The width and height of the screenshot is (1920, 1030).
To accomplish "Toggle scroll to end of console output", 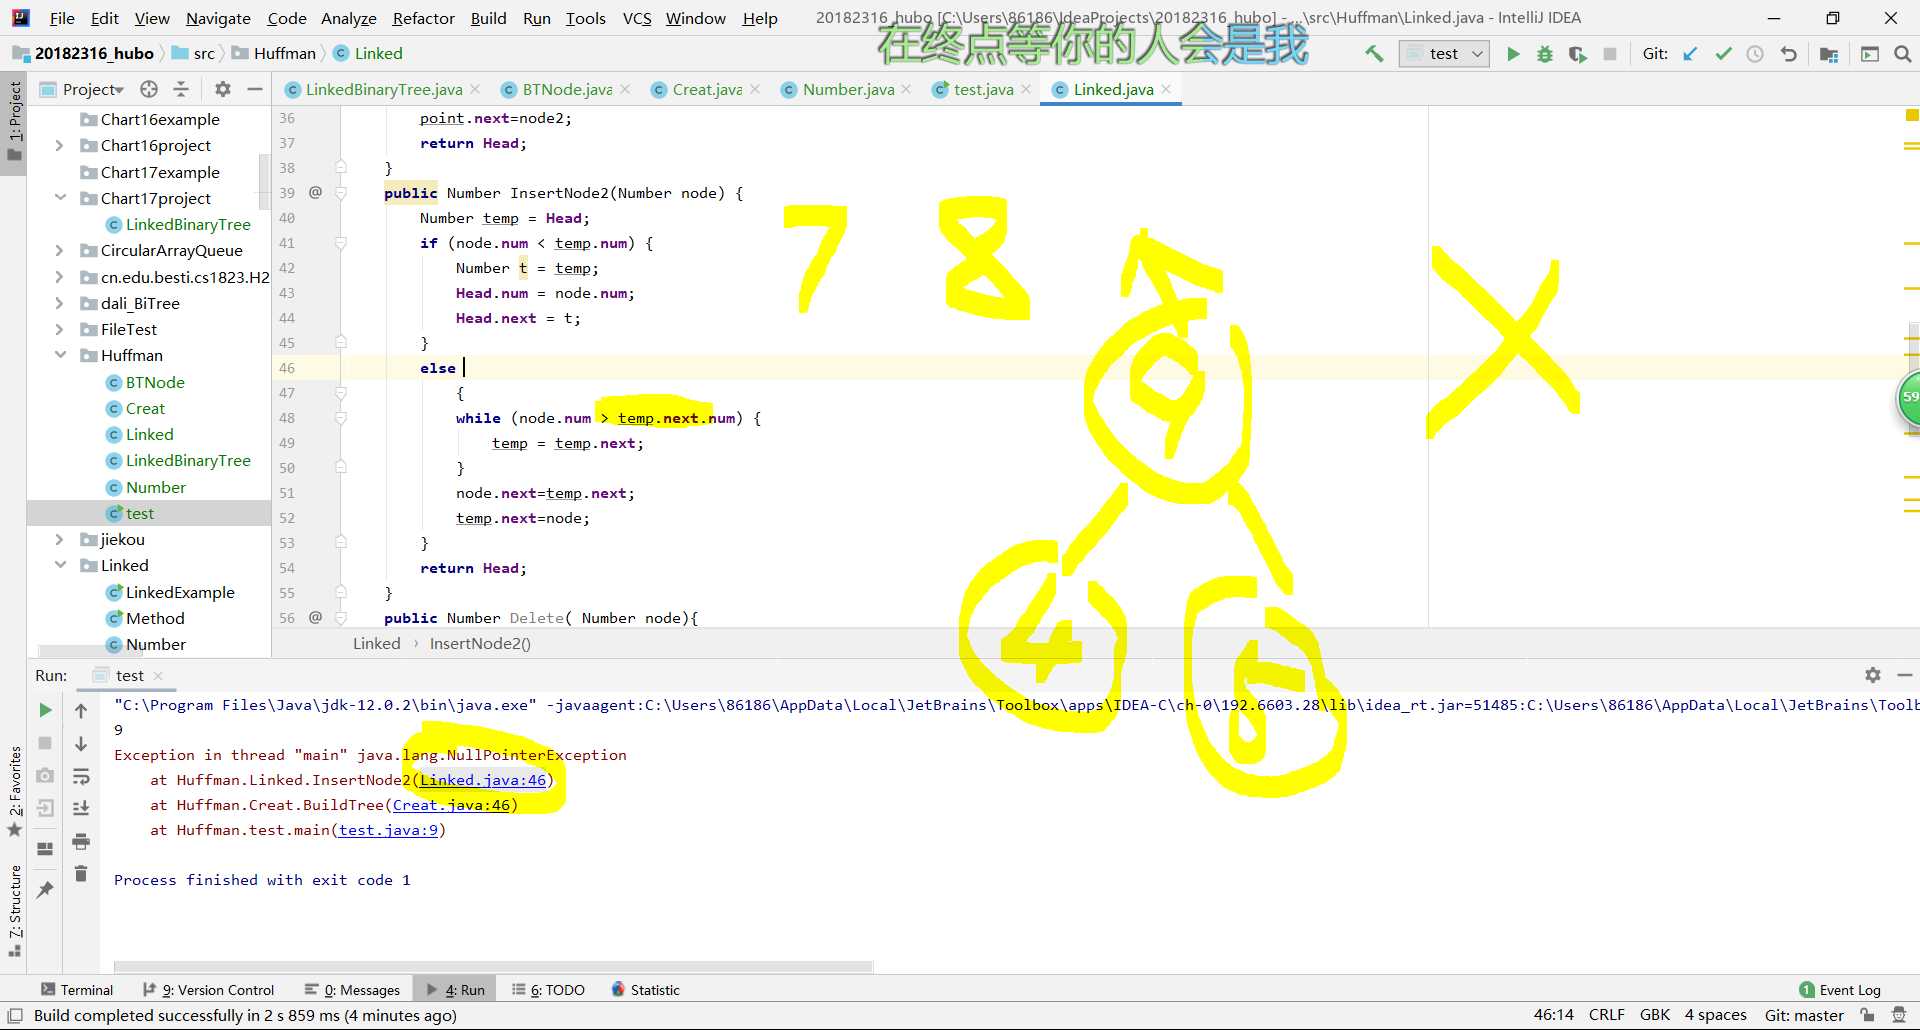I will point(81,808).
